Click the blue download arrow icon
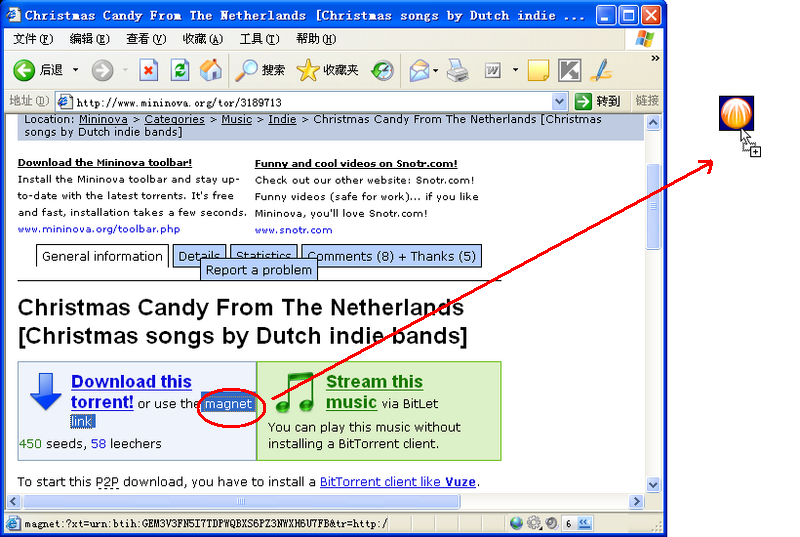Screen dimensions: 800x537 point(46,391)
